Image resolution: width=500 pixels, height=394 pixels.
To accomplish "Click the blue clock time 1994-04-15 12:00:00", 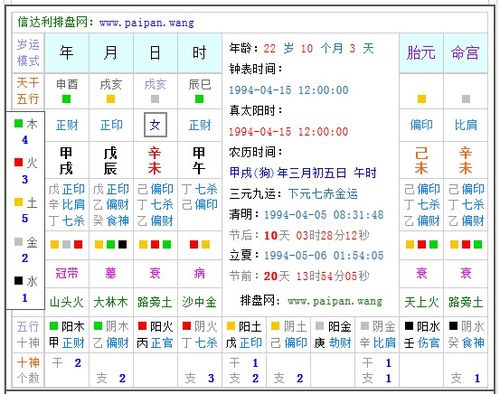I will coord(289,90).
